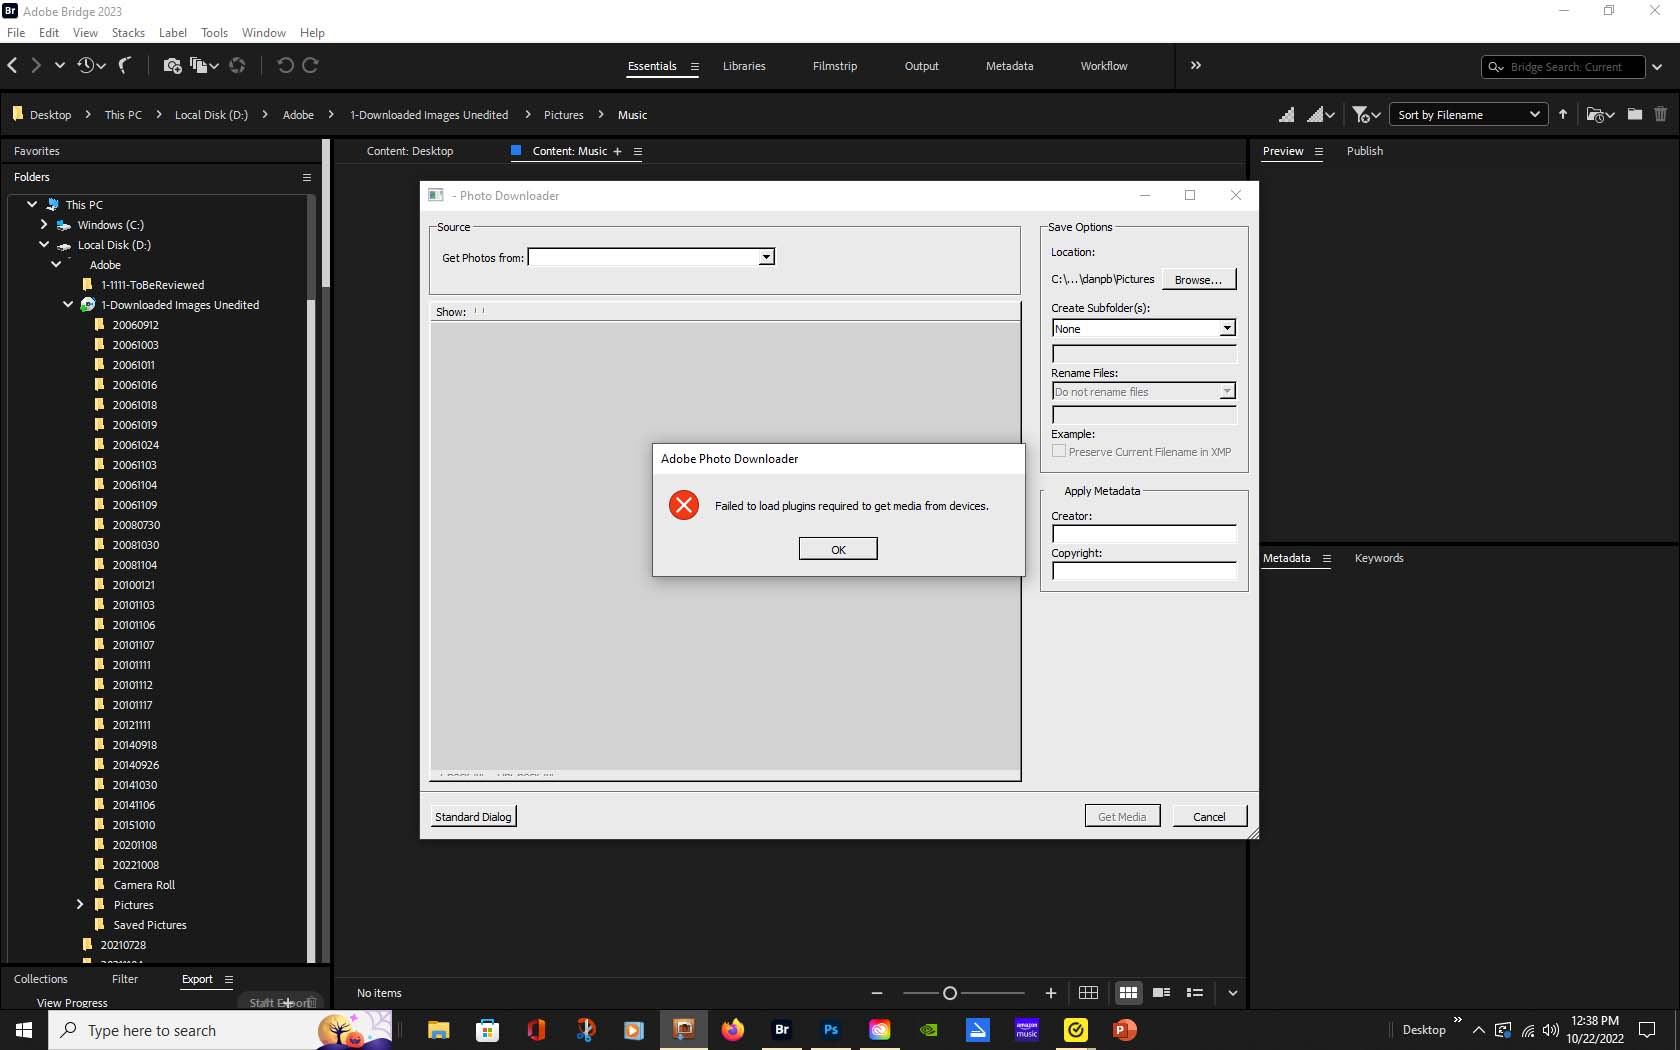
Task: Open the filter items by rating menu
Action: tap(1366, 115)
